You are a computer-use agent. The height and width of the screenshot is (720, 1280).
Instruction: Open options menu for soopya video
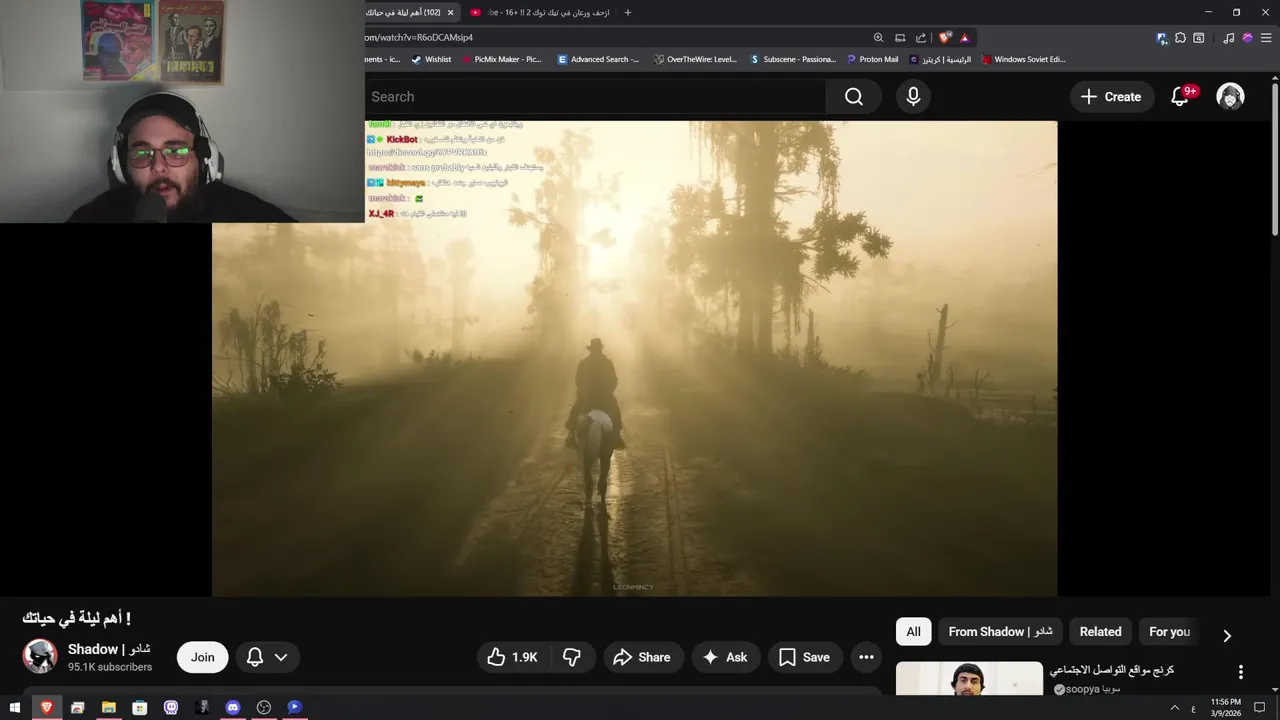click(x=1240, y=672)
